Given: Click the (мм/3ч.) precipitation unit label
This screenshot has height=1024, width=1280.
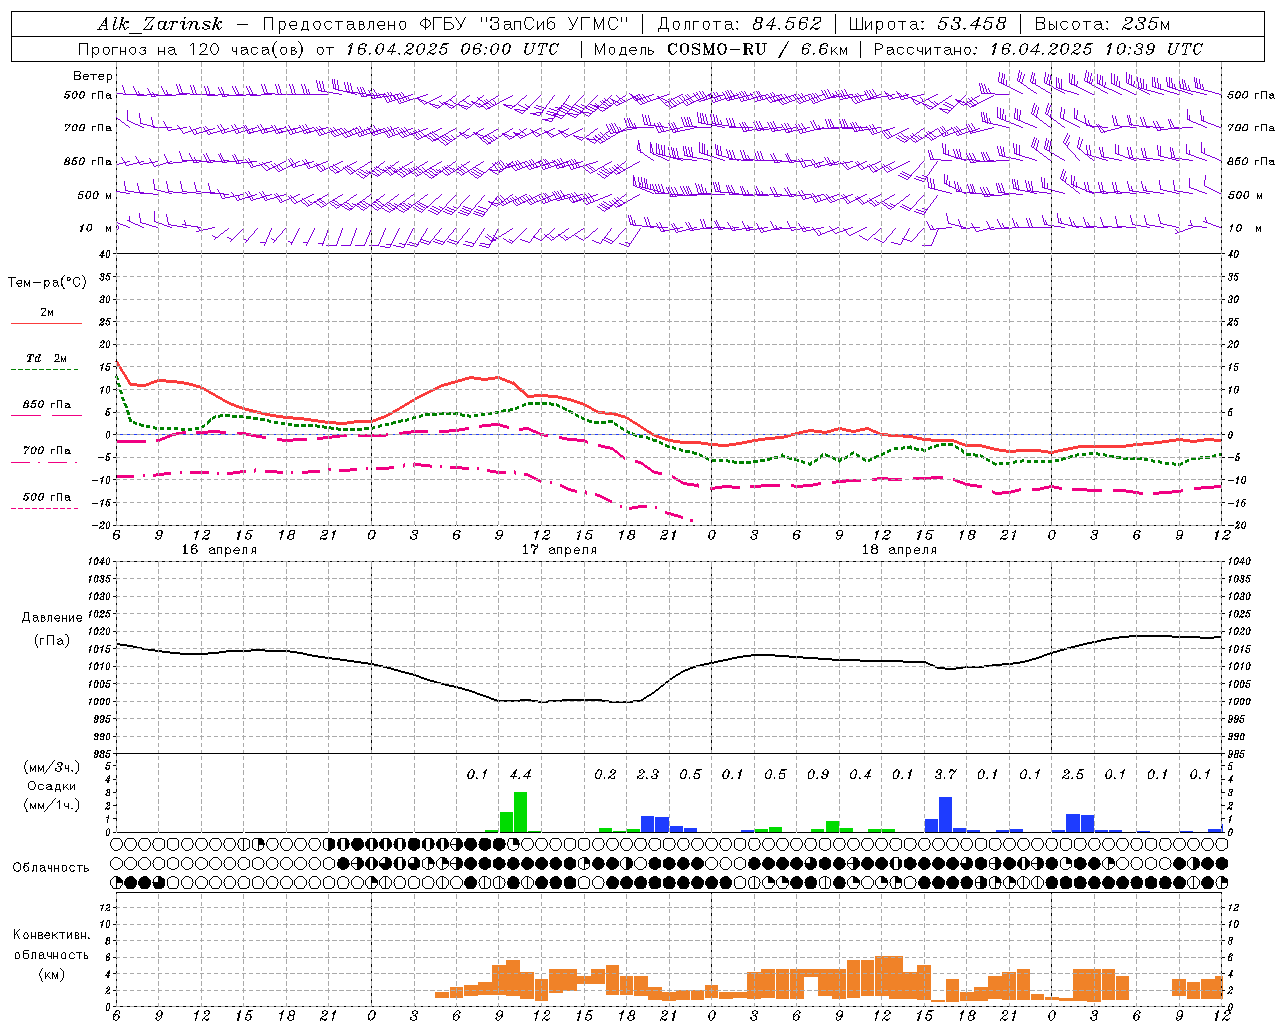Looking at the screenshot, I should (52, 767).
